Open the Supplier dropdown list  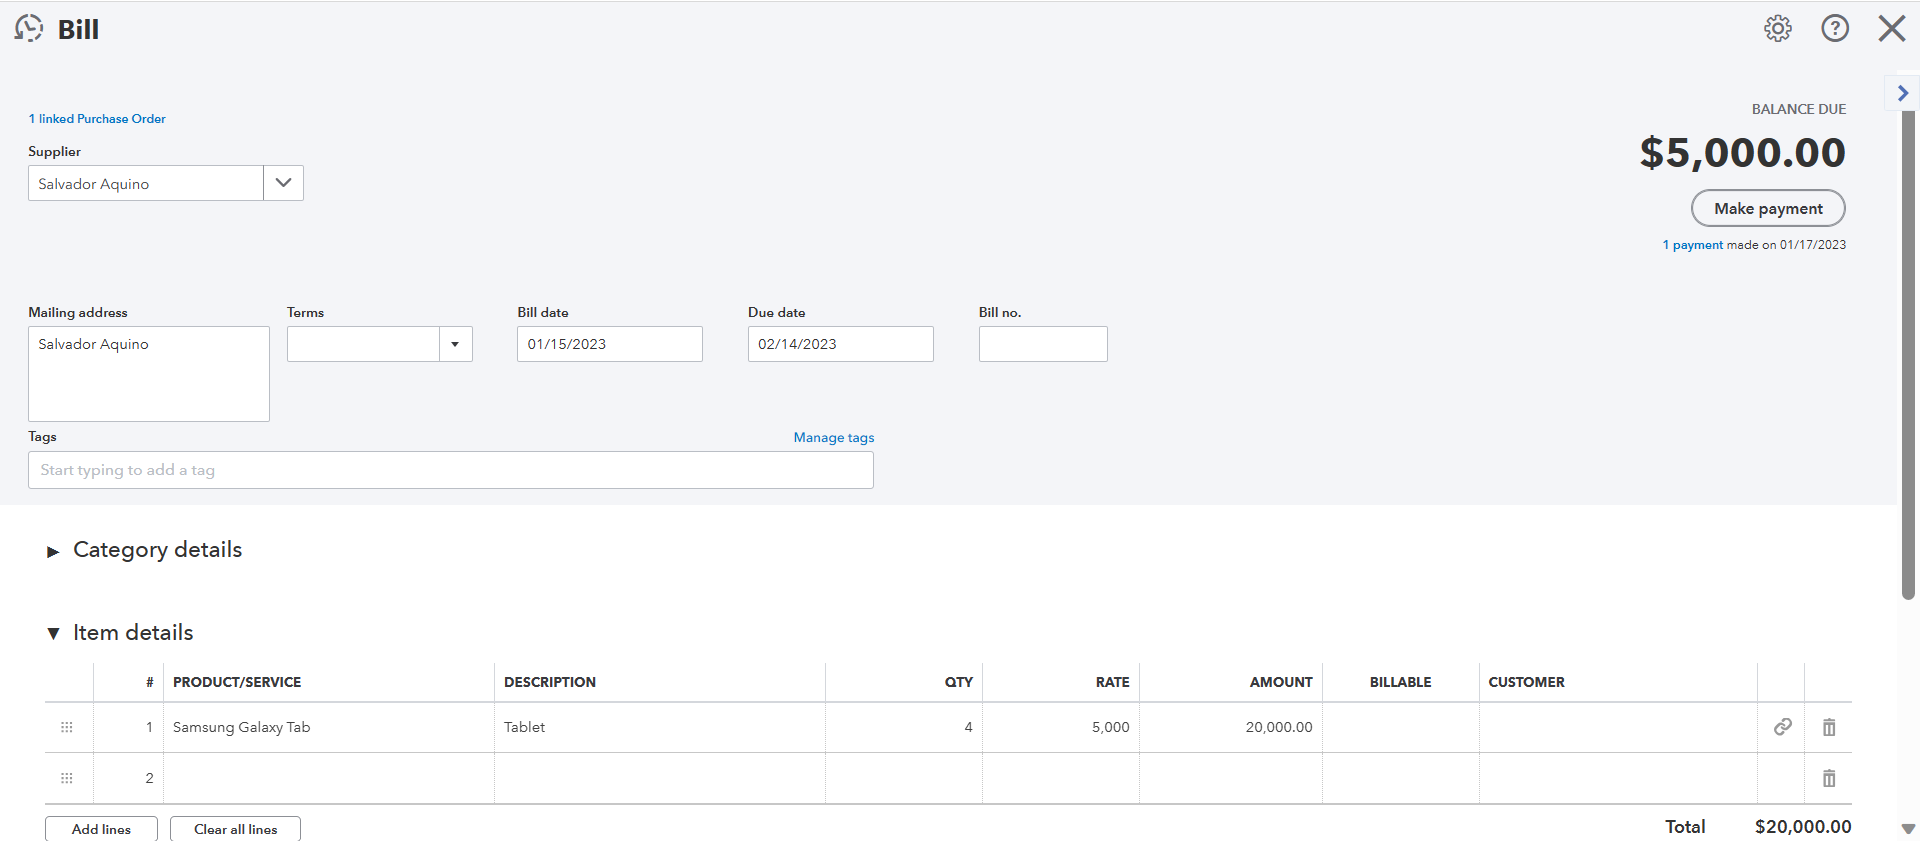click(x=283, y=183)
